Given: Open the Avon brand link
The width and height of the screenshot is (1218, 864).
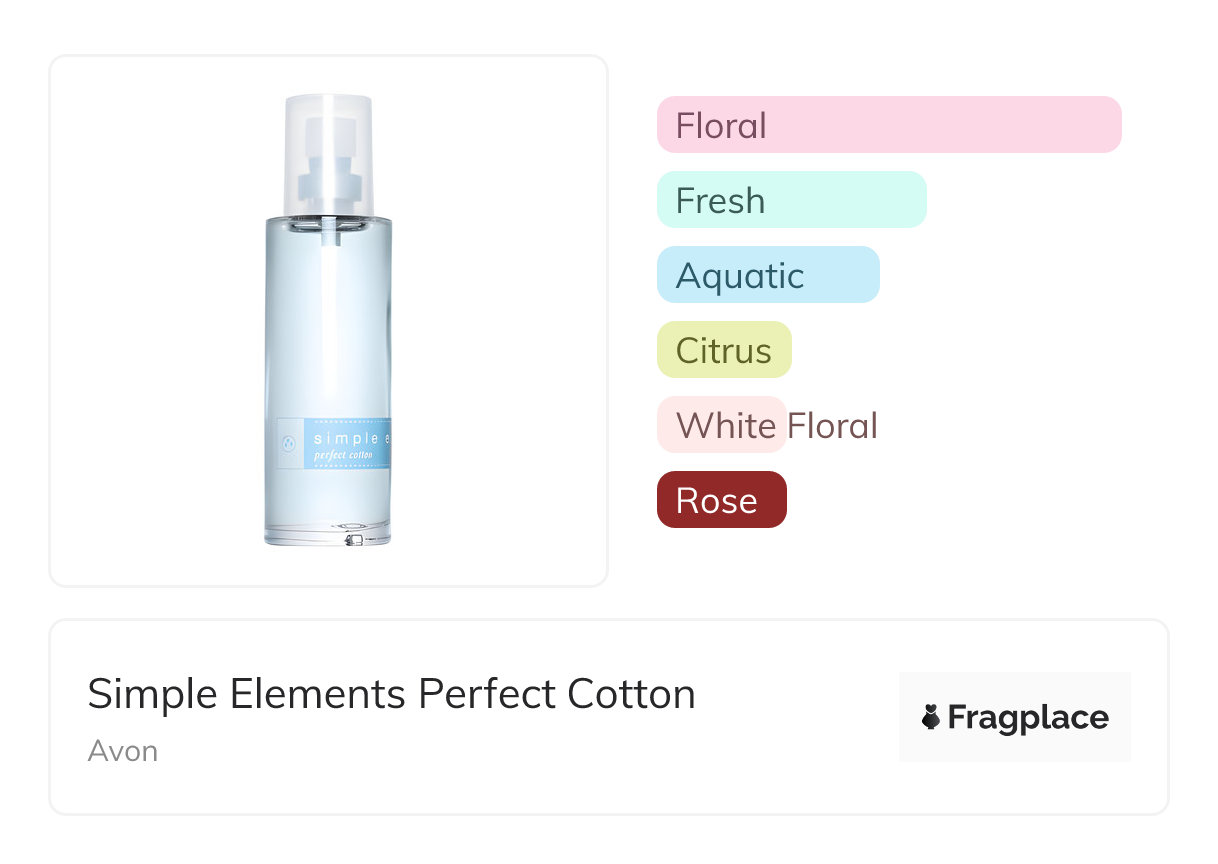Looking at the screenshot, I should pos(123,751).
